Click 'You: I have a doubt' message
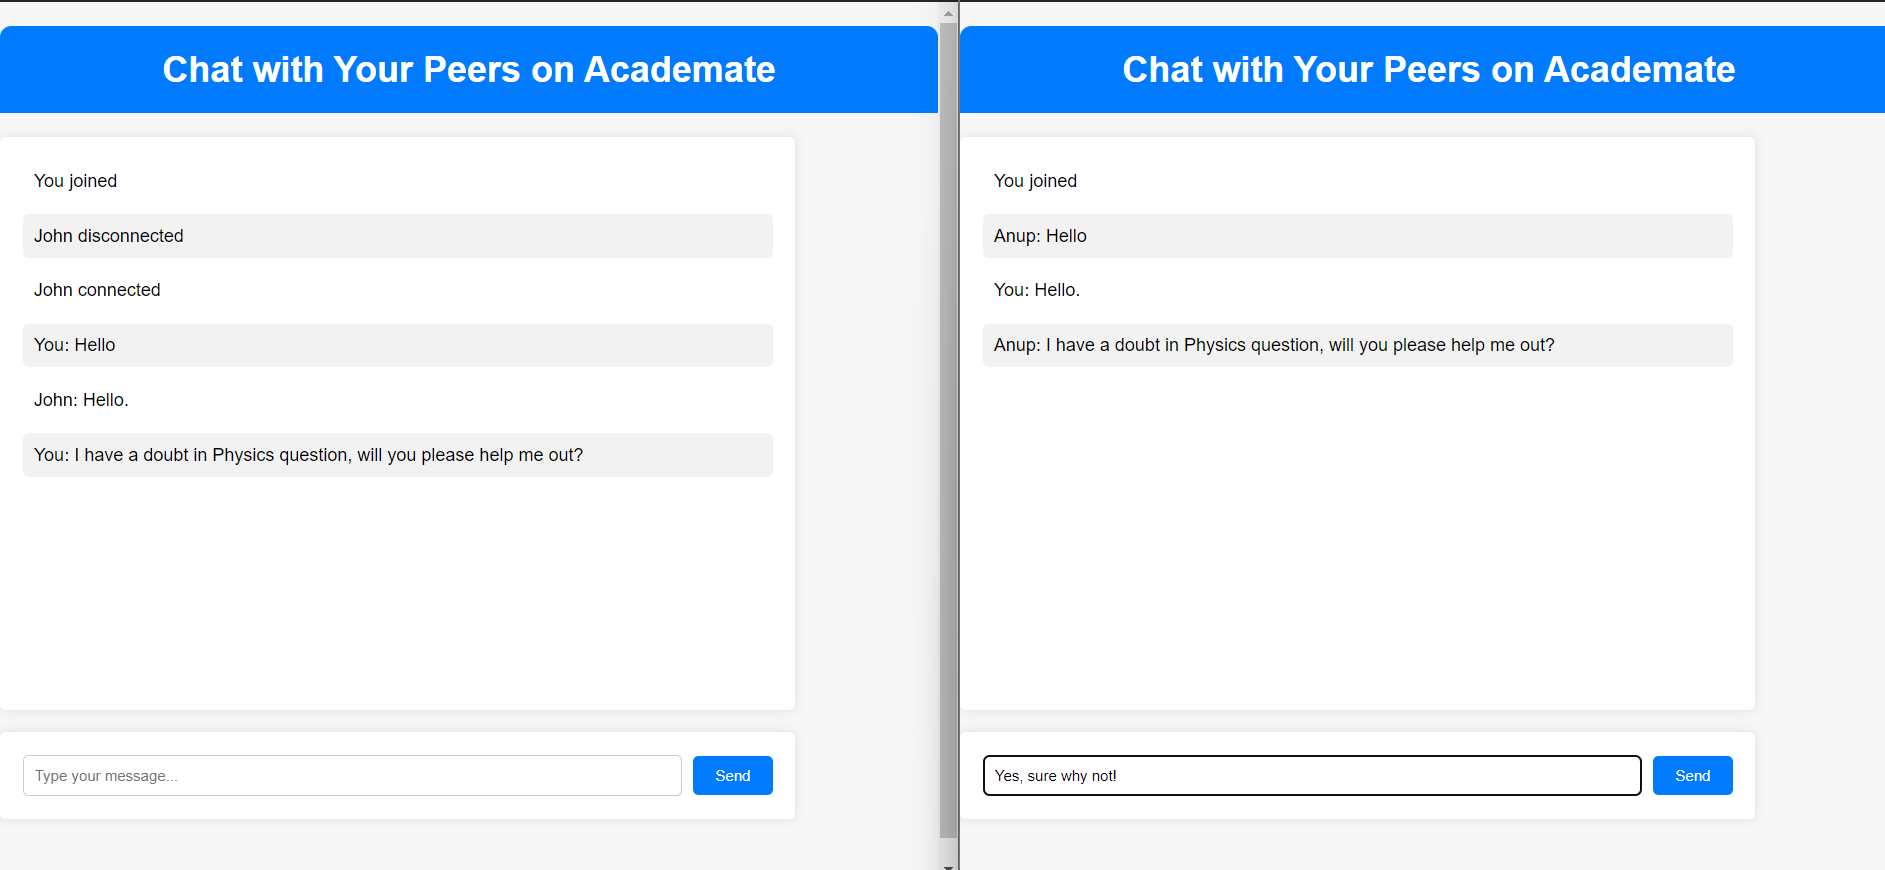 point(308,455)
